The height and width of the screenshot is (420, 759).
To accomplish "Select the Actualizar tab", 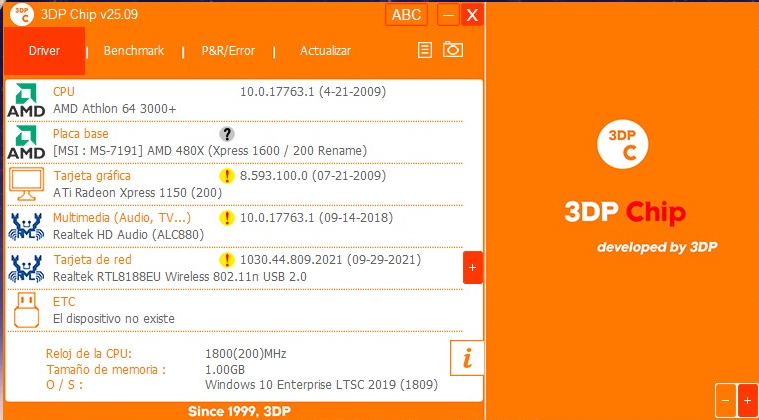I will [325, 51].
